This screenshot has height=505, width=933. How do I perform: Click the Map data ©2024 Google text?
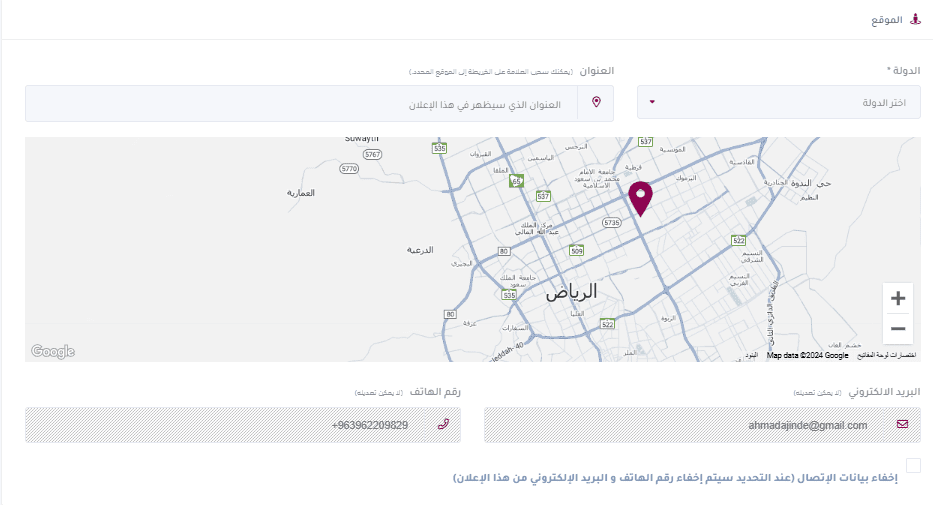coord(807,355)
